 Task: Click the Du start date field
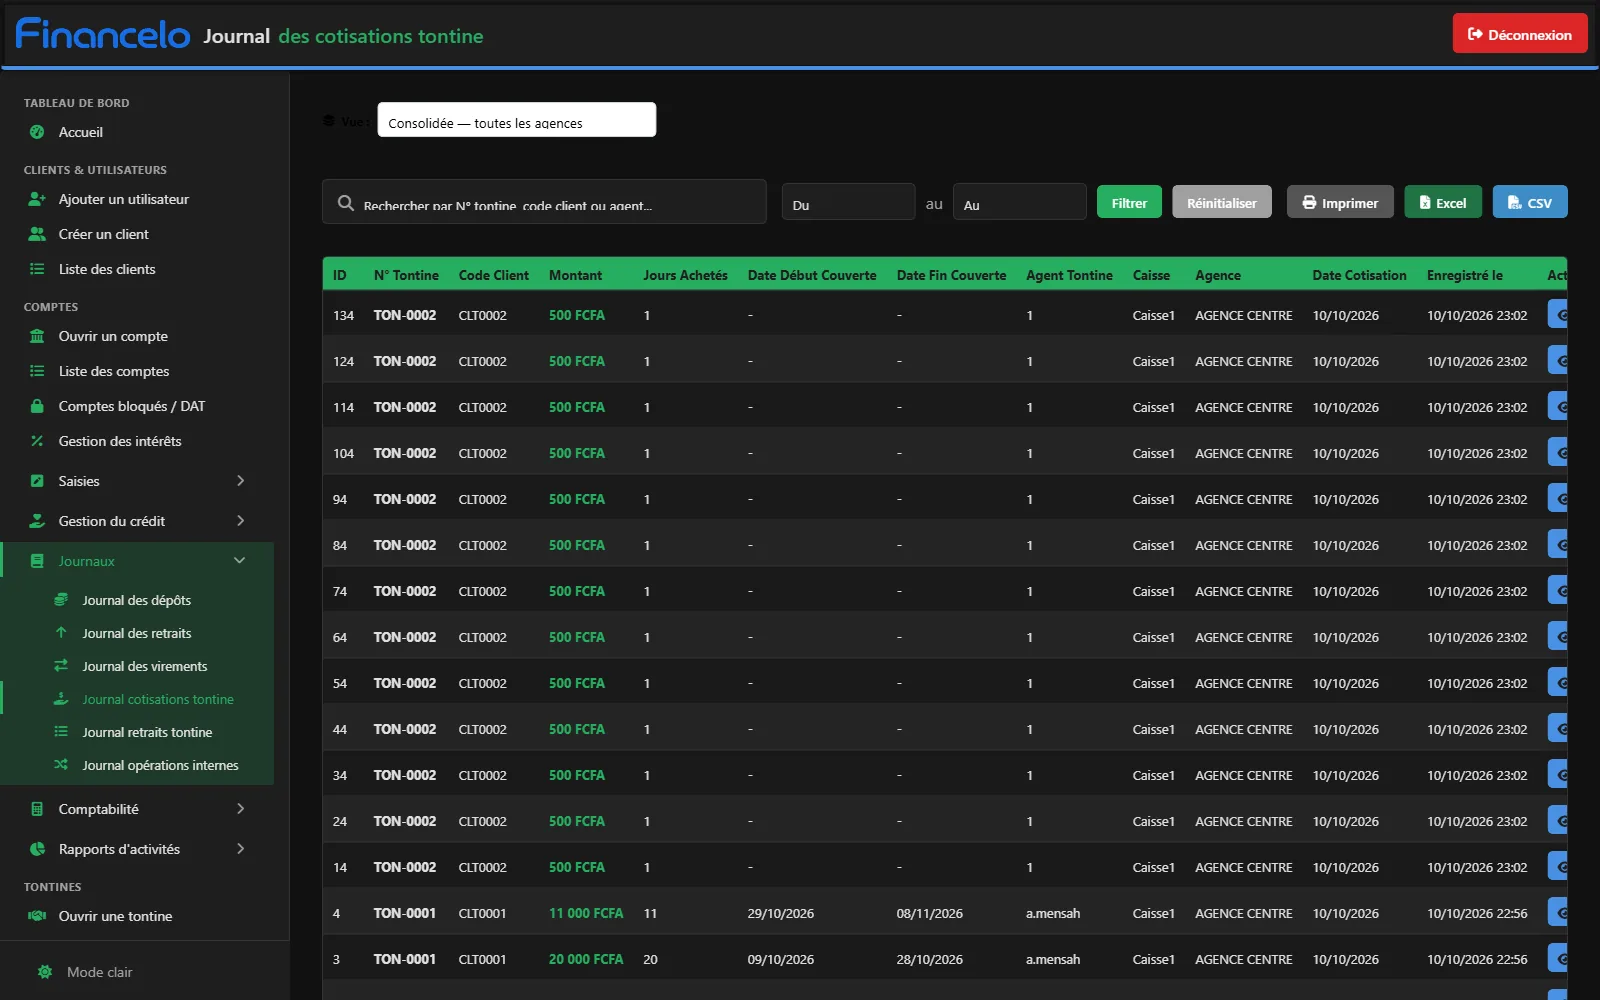click(x=848, y=202)
